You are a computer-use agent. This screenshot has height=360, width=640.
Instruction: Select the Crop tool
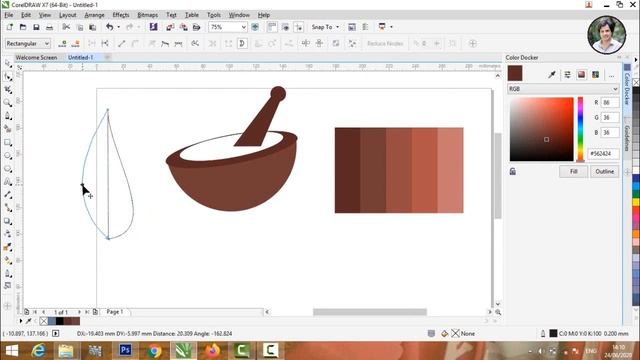click(x=8, y=89)
